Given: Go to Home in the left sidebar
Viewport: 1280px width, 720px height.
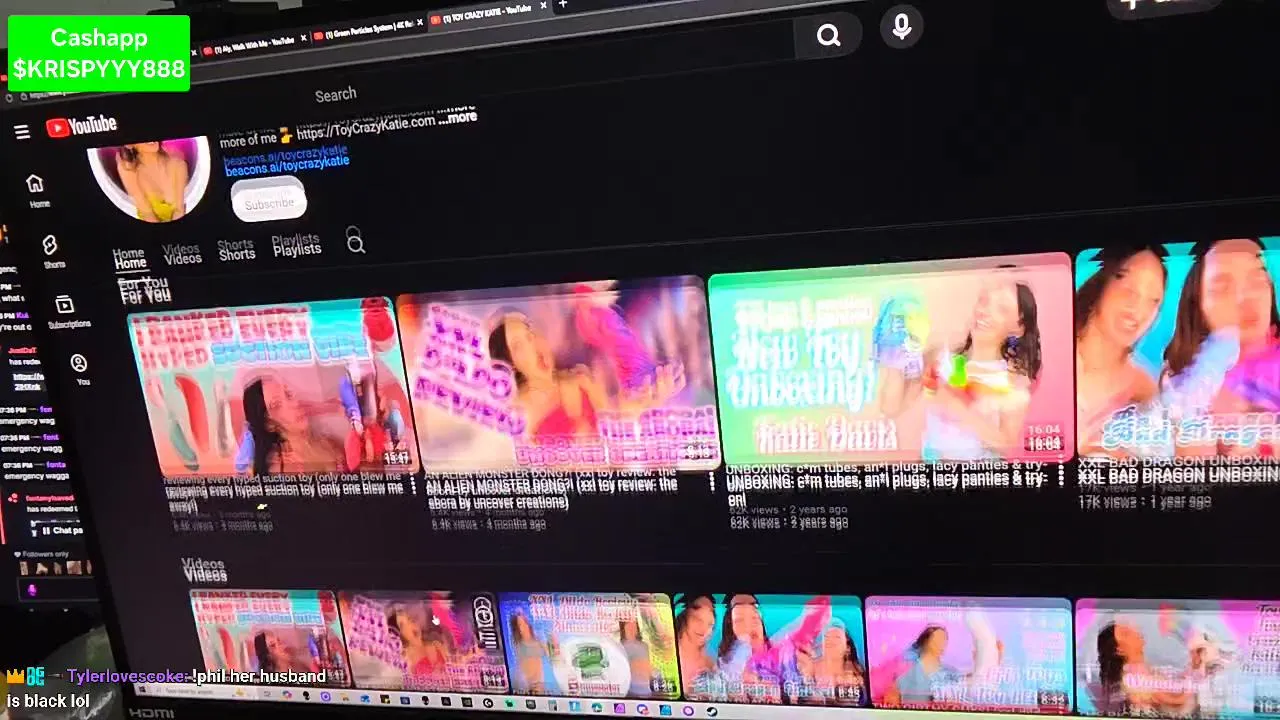Looking at the screenshot, I should pyautogui.click(x=37, y=190).
